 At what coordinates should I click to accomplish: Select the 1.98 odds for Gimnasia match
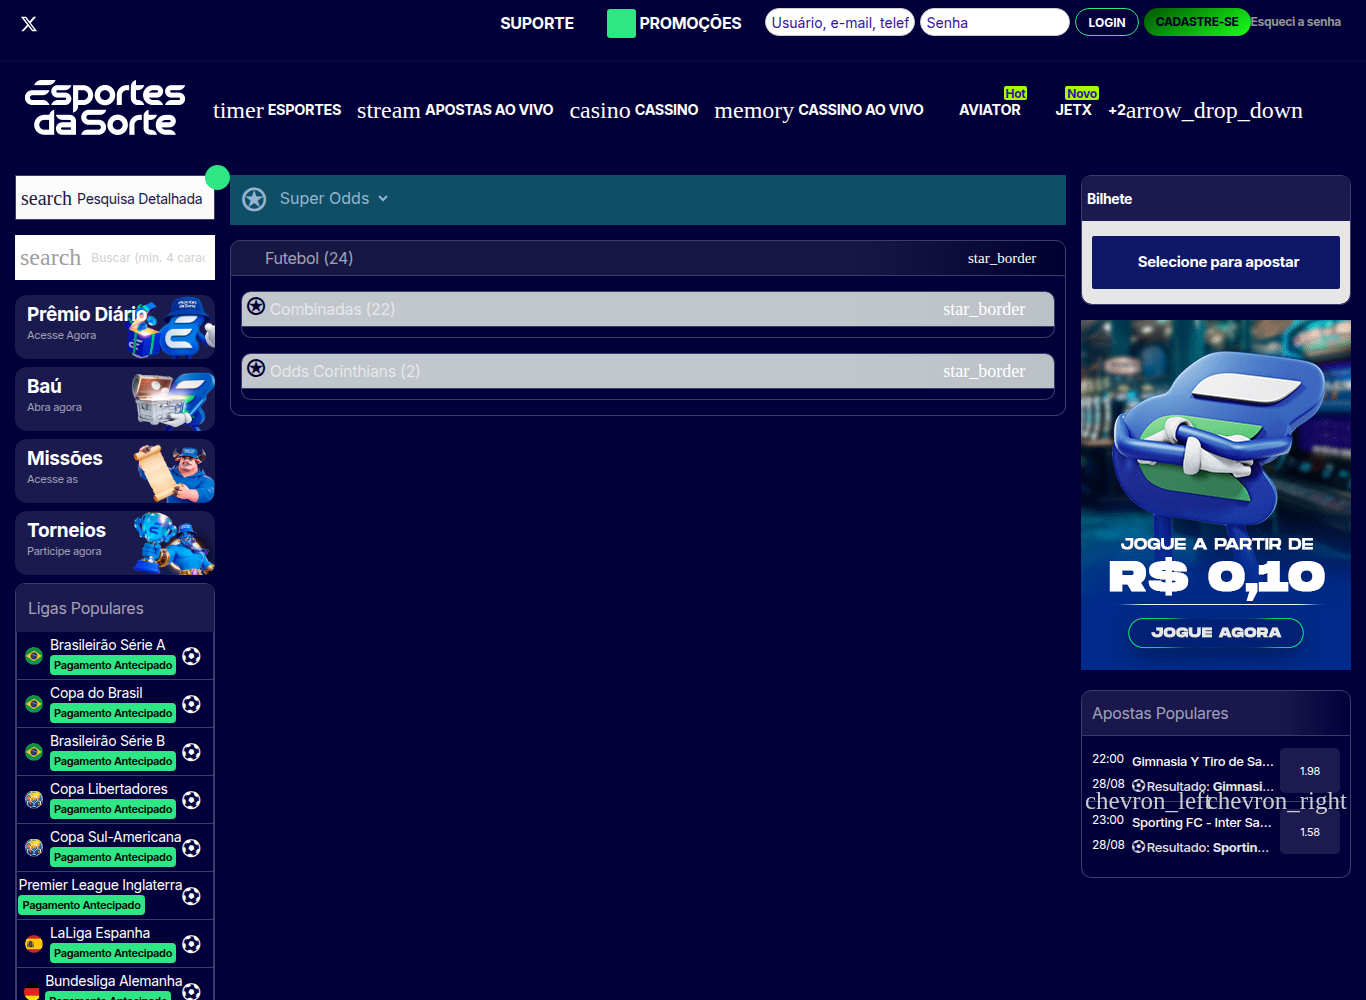tap(1310, 771)
